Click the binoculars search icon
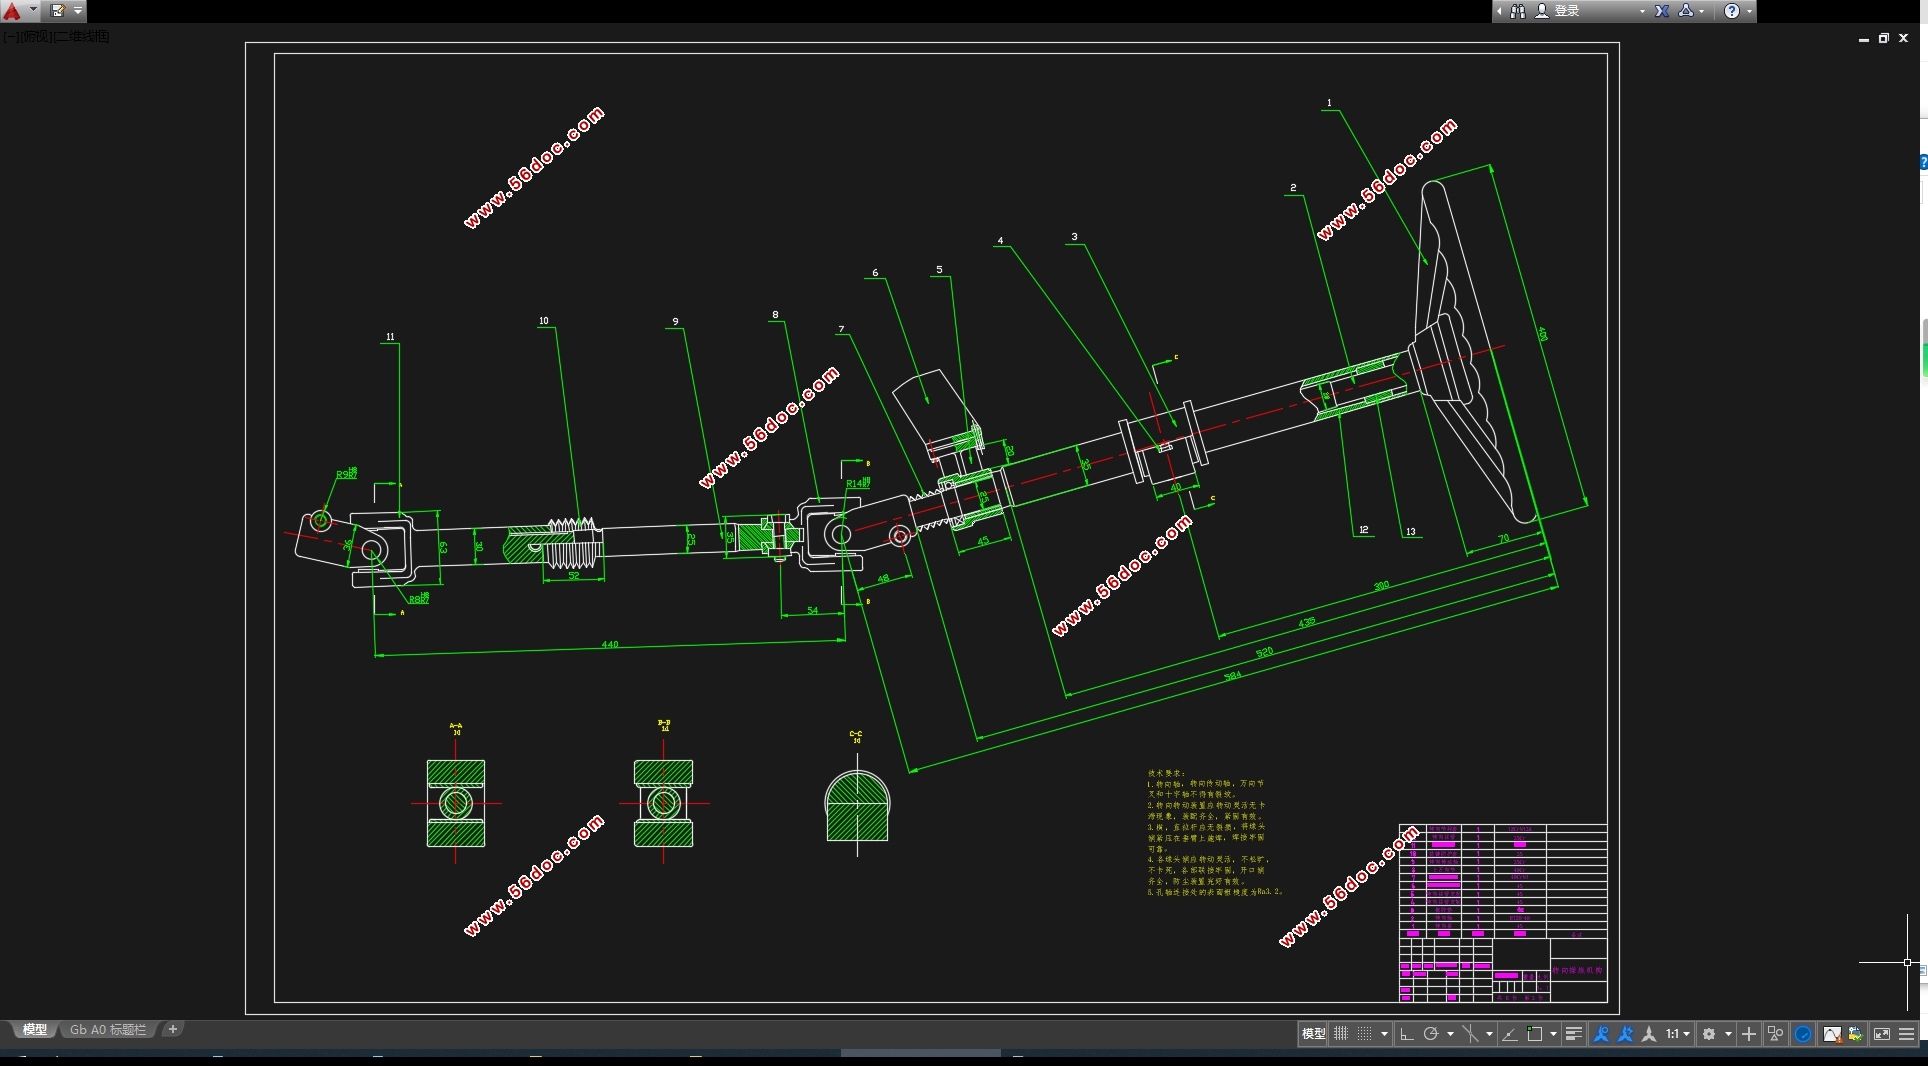The height and width of the screenshot is (1066, 1928). pos(1518,11)
